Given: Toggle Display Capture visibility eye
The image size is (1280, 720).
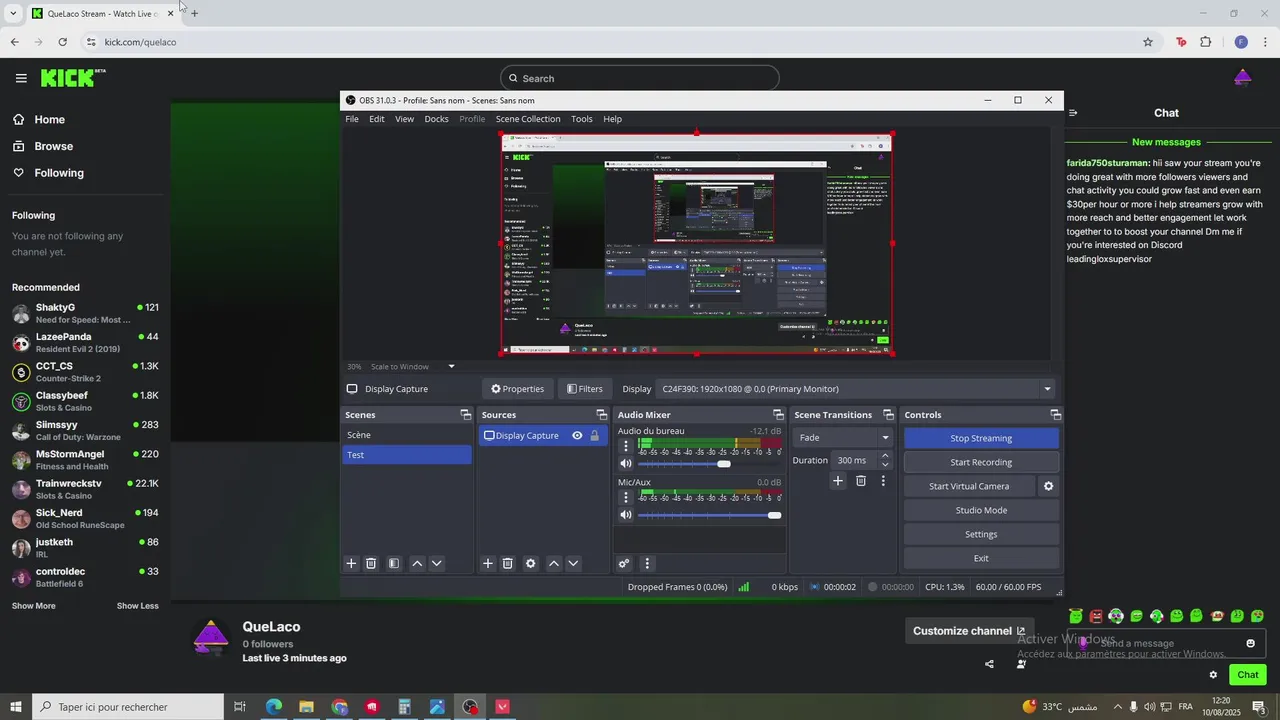Looking at the screenshot, I should pos(577,435).
